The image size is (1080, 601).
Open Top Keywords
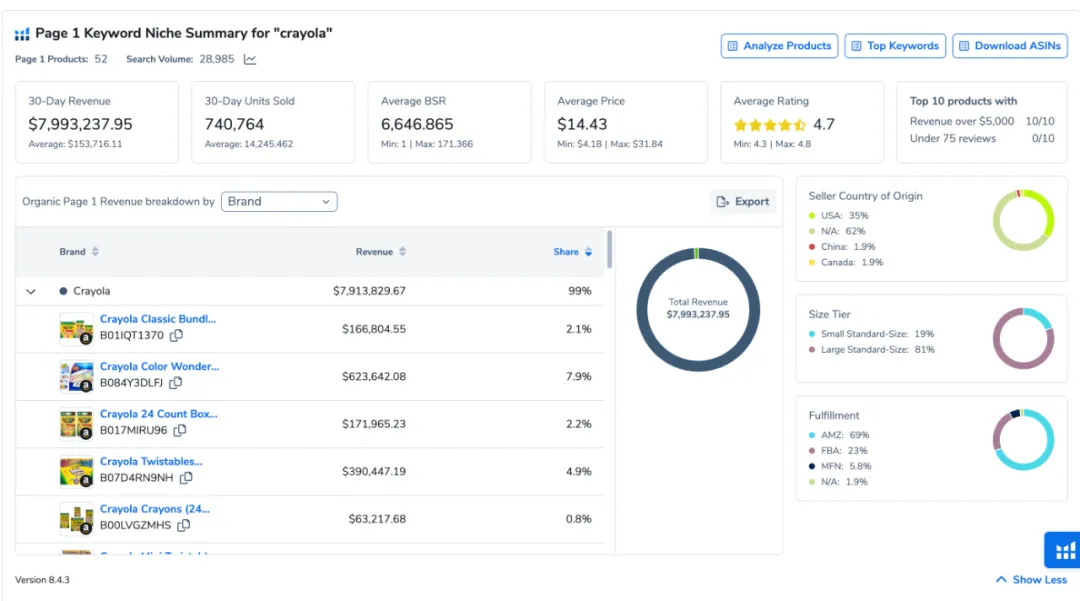coord(895,46)
